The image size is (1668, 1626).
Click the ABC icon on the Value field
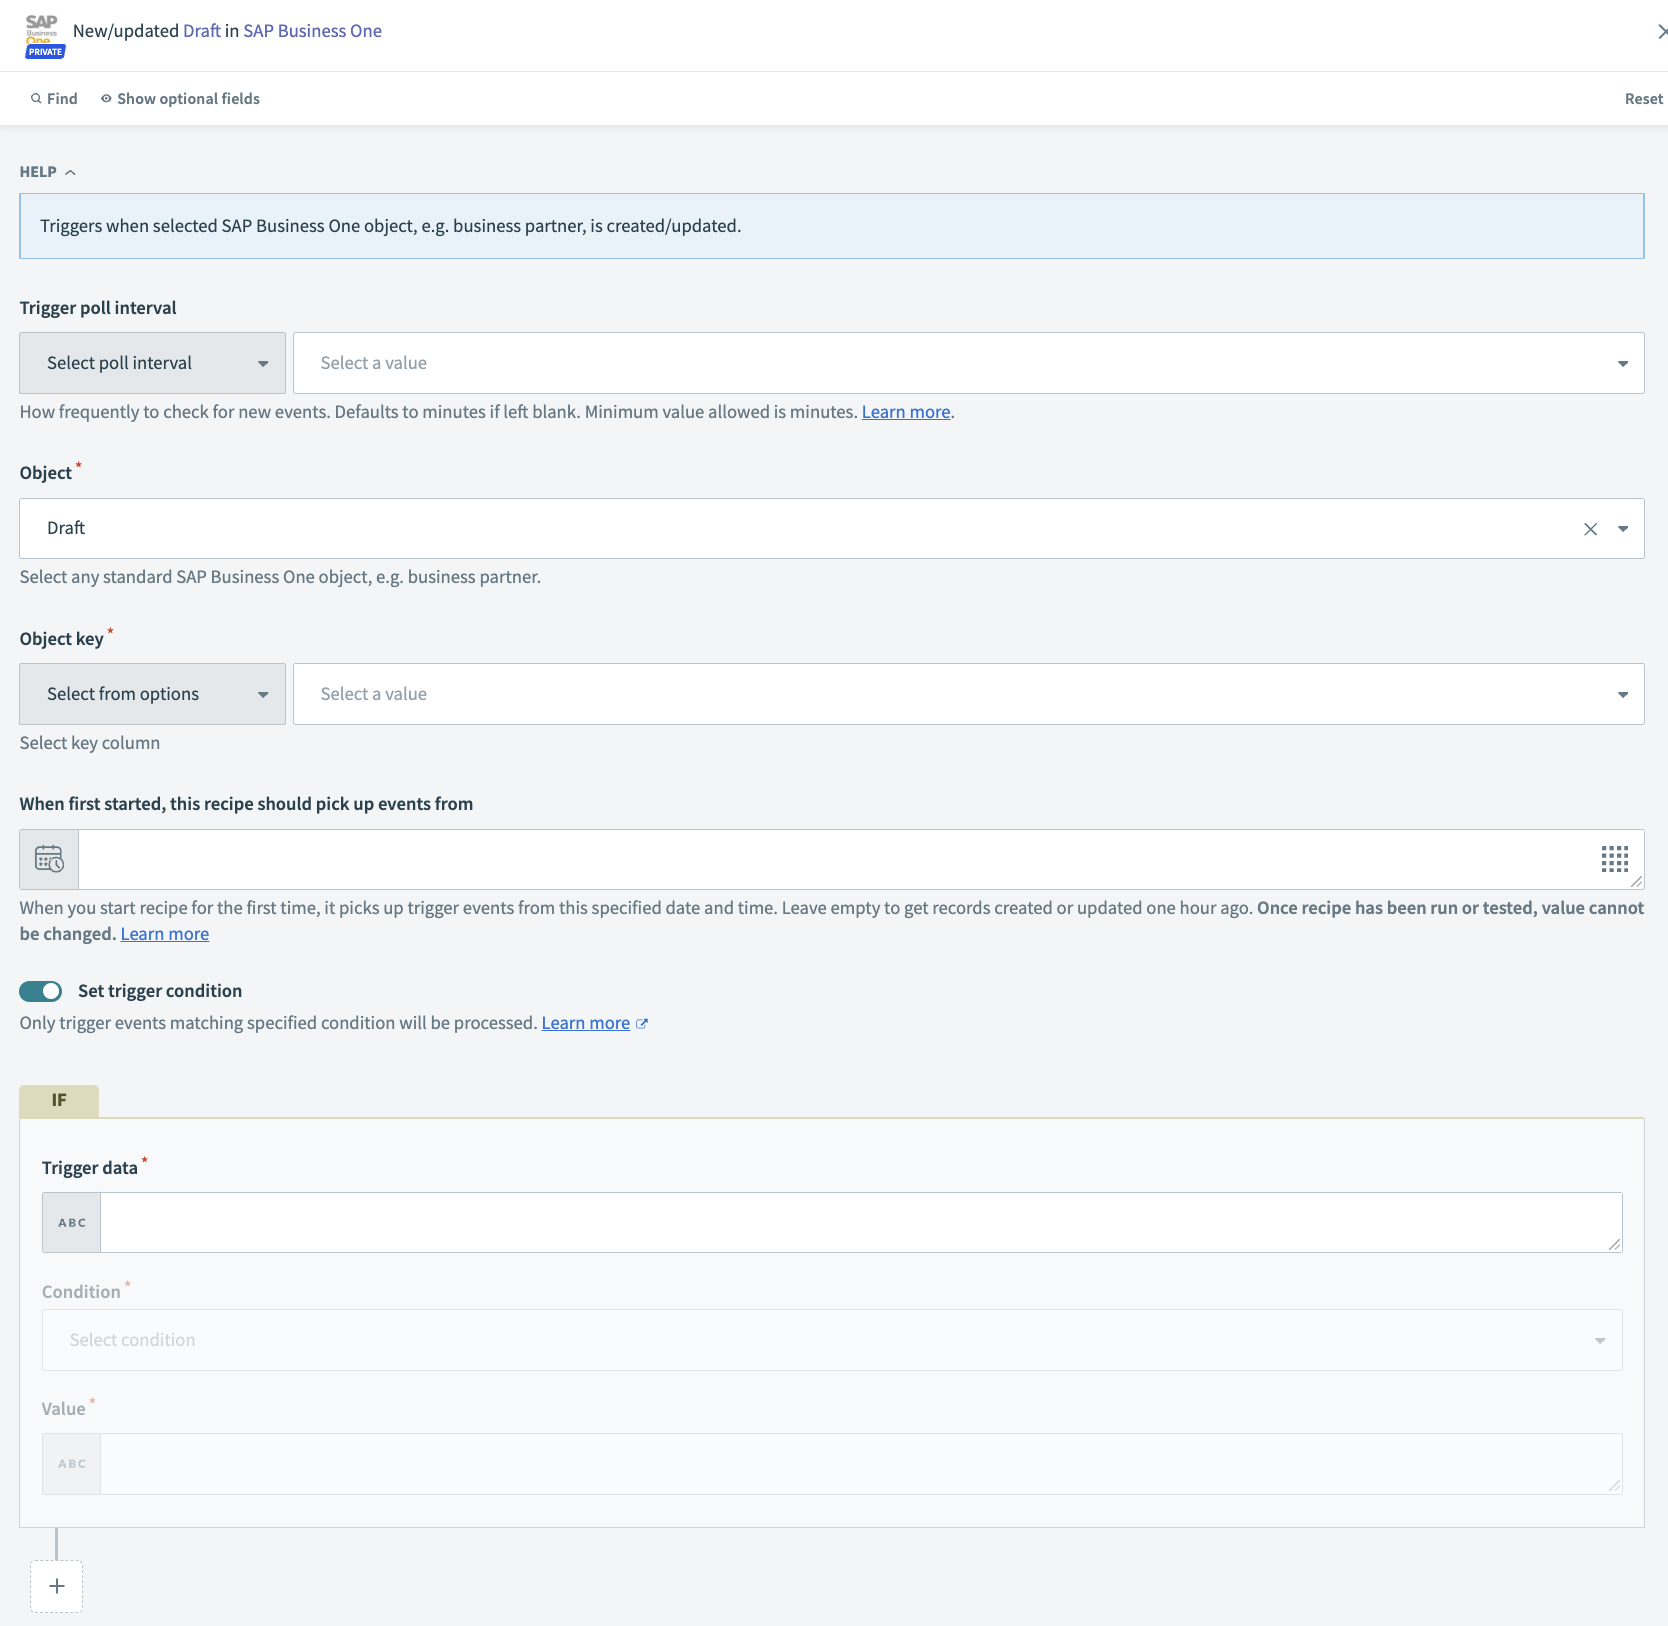coord(71,1463)
